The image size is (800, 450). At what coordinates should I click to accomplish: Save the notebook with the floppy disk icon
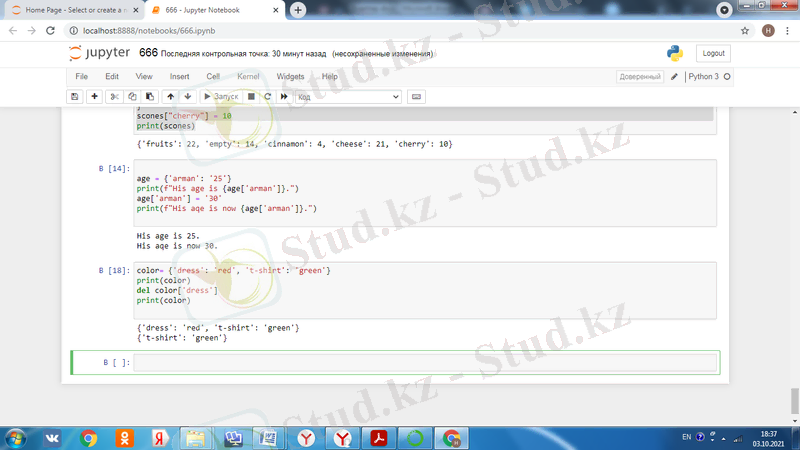tap(74, 96)
